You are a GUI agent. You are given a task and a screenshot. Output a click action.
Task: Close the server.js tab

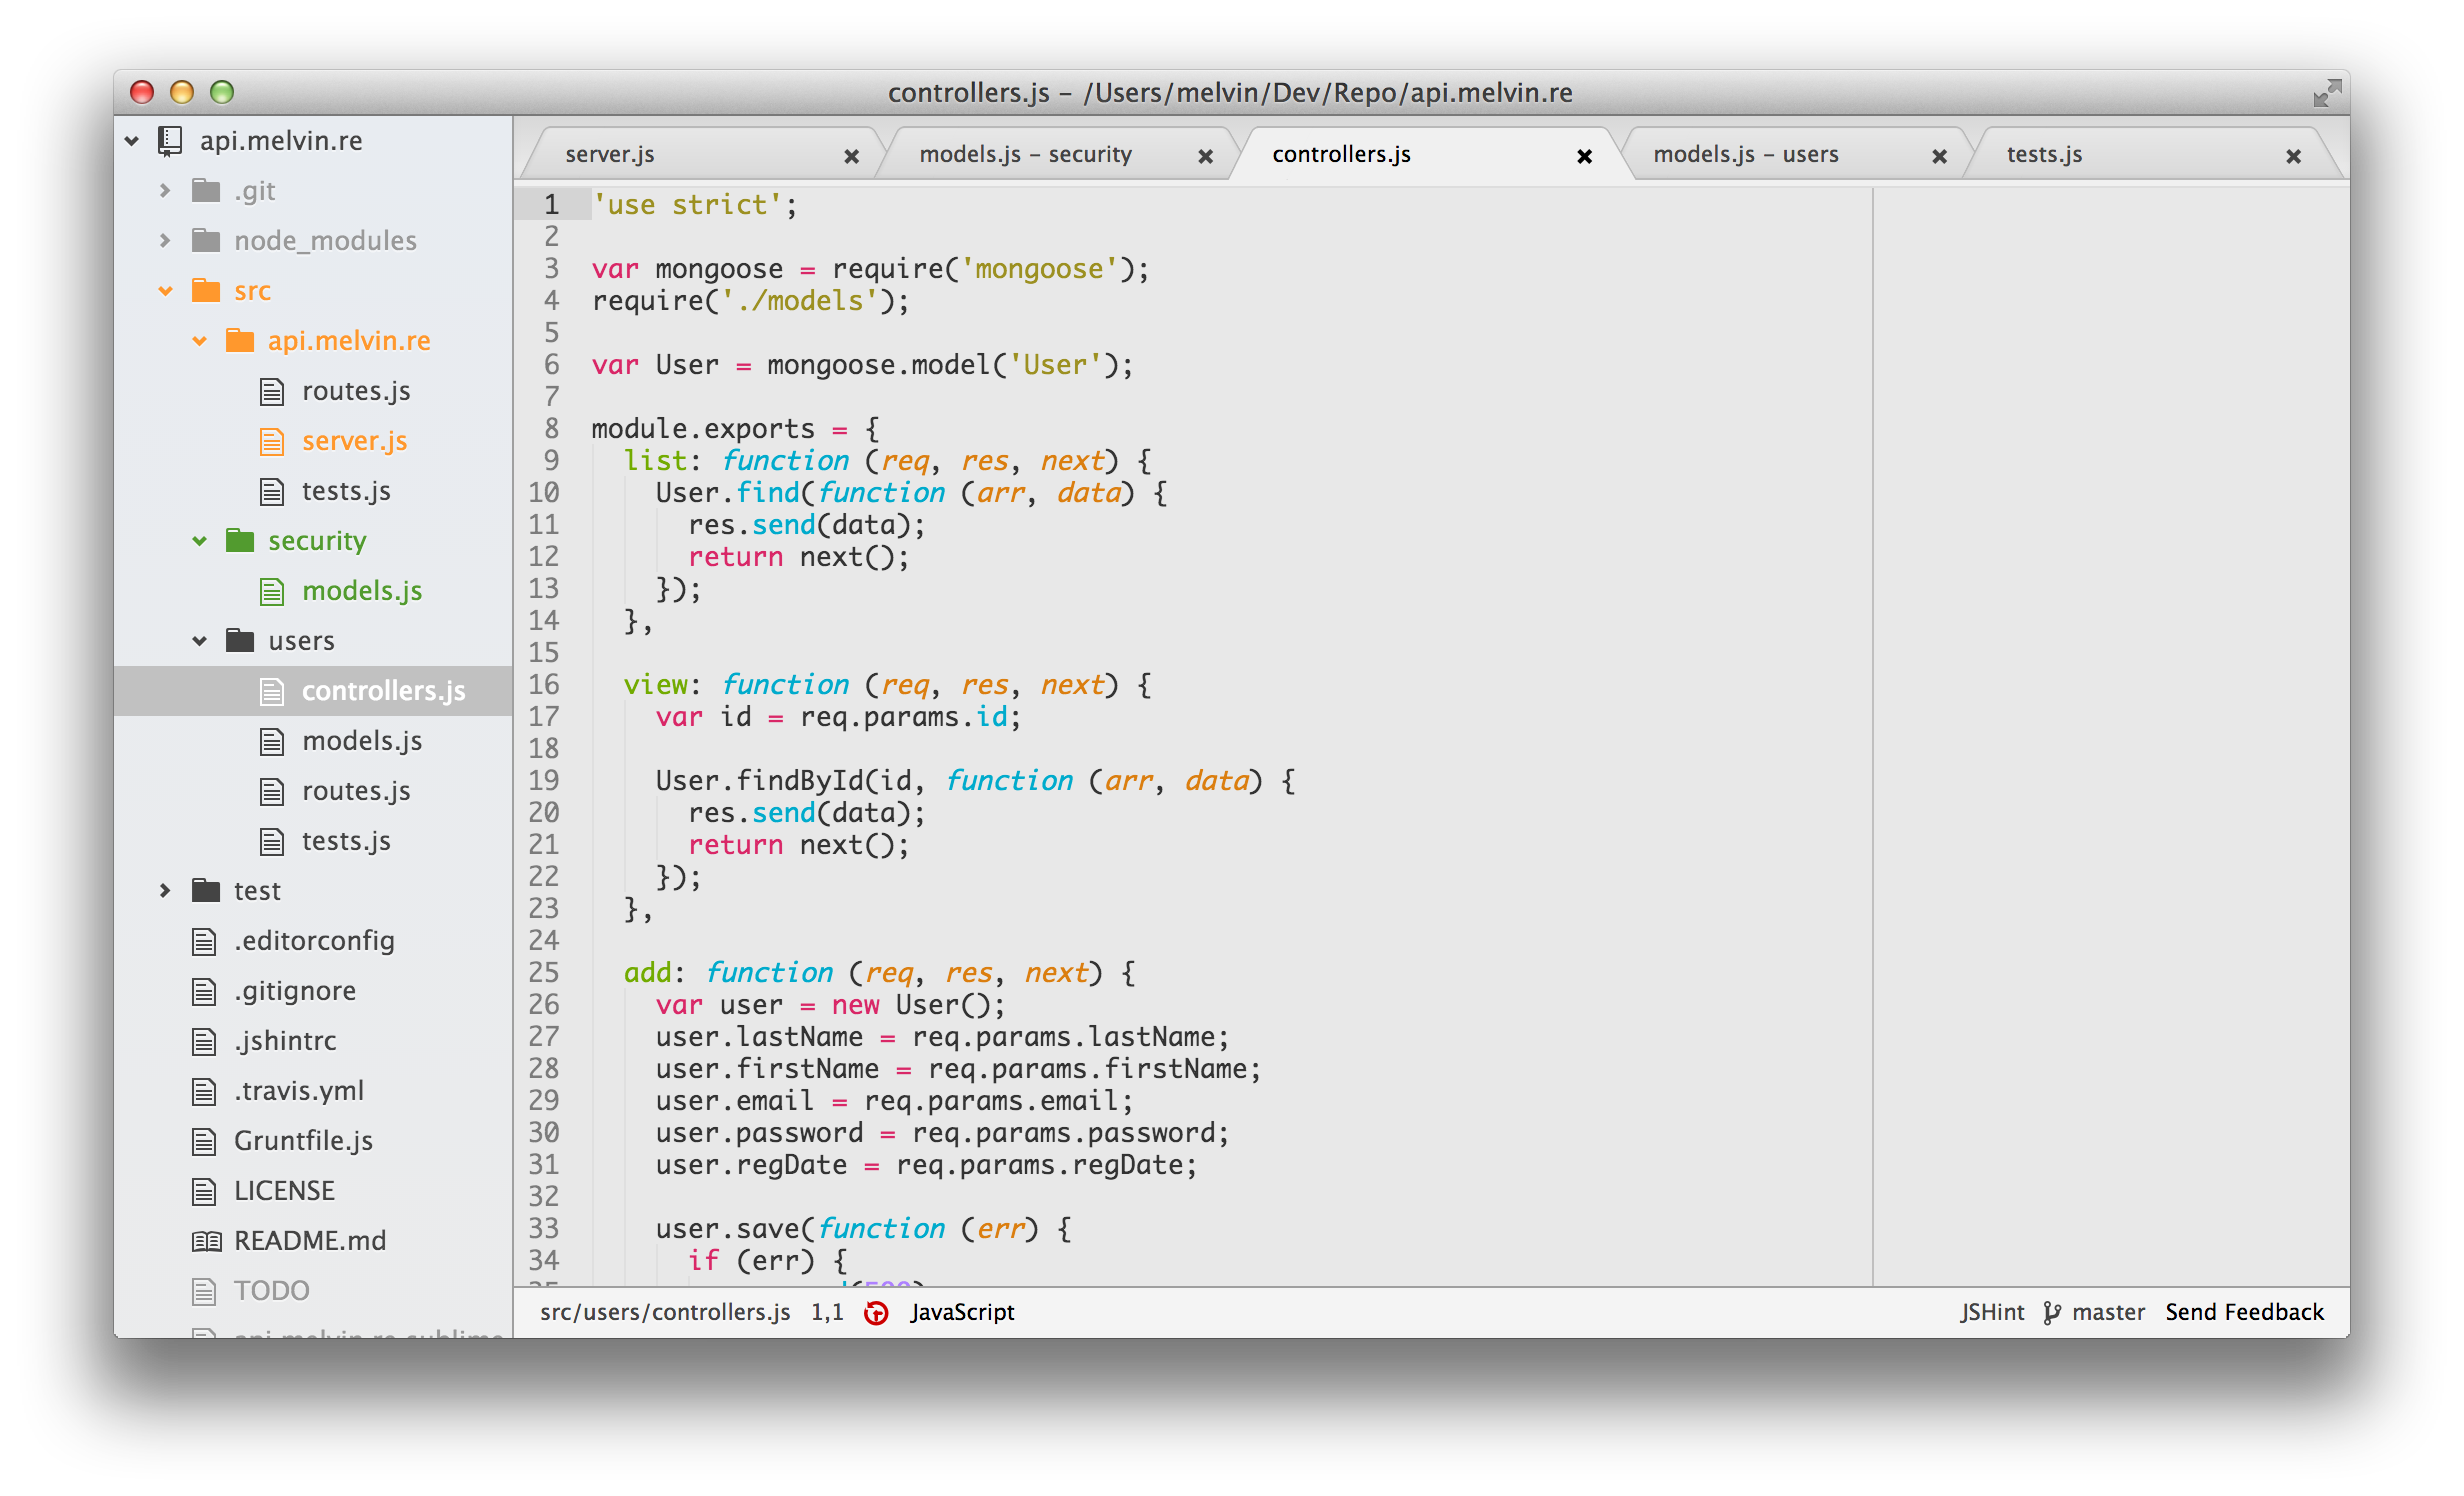(x=852, y=155)
